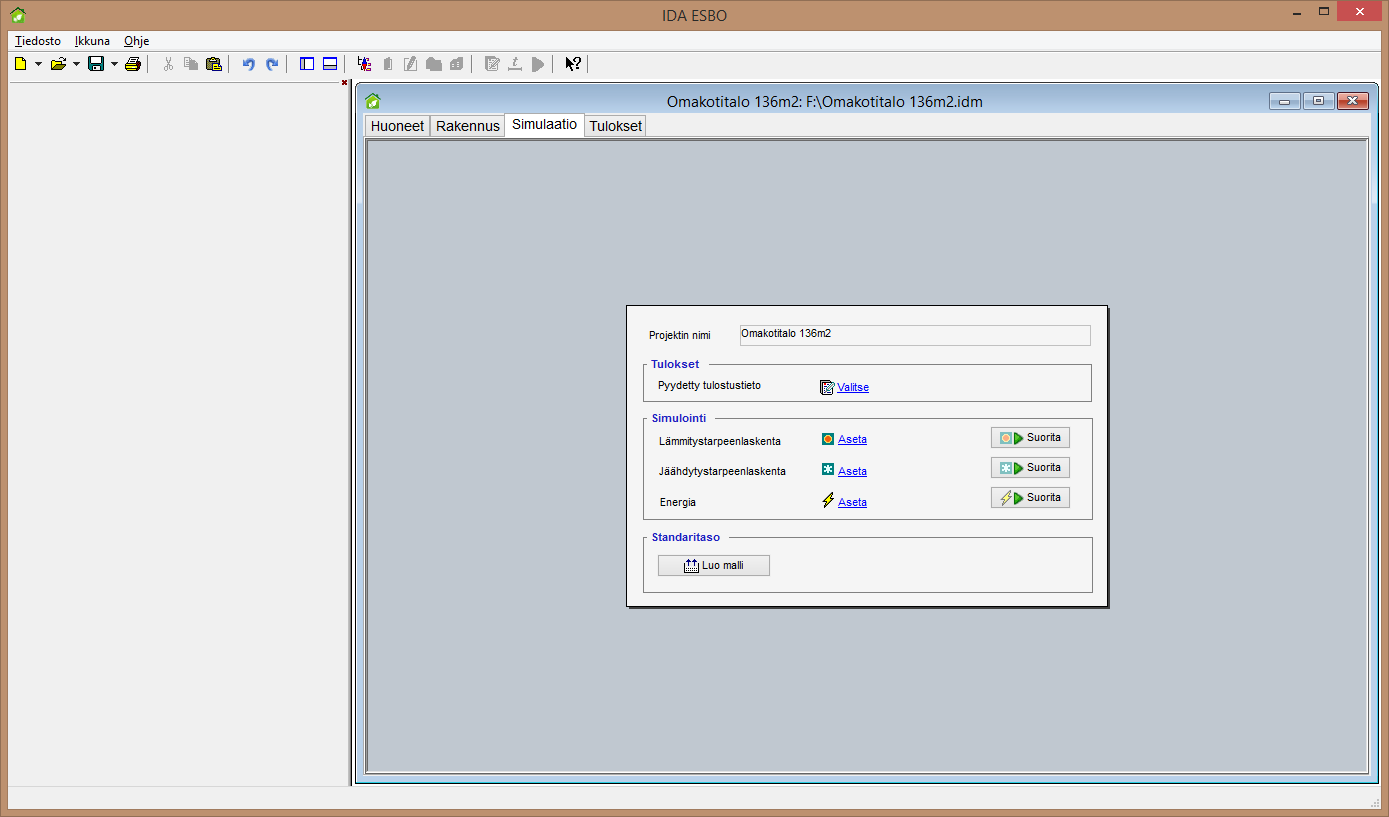Open the dropdown arrow next to Save

tap(114, 64)
